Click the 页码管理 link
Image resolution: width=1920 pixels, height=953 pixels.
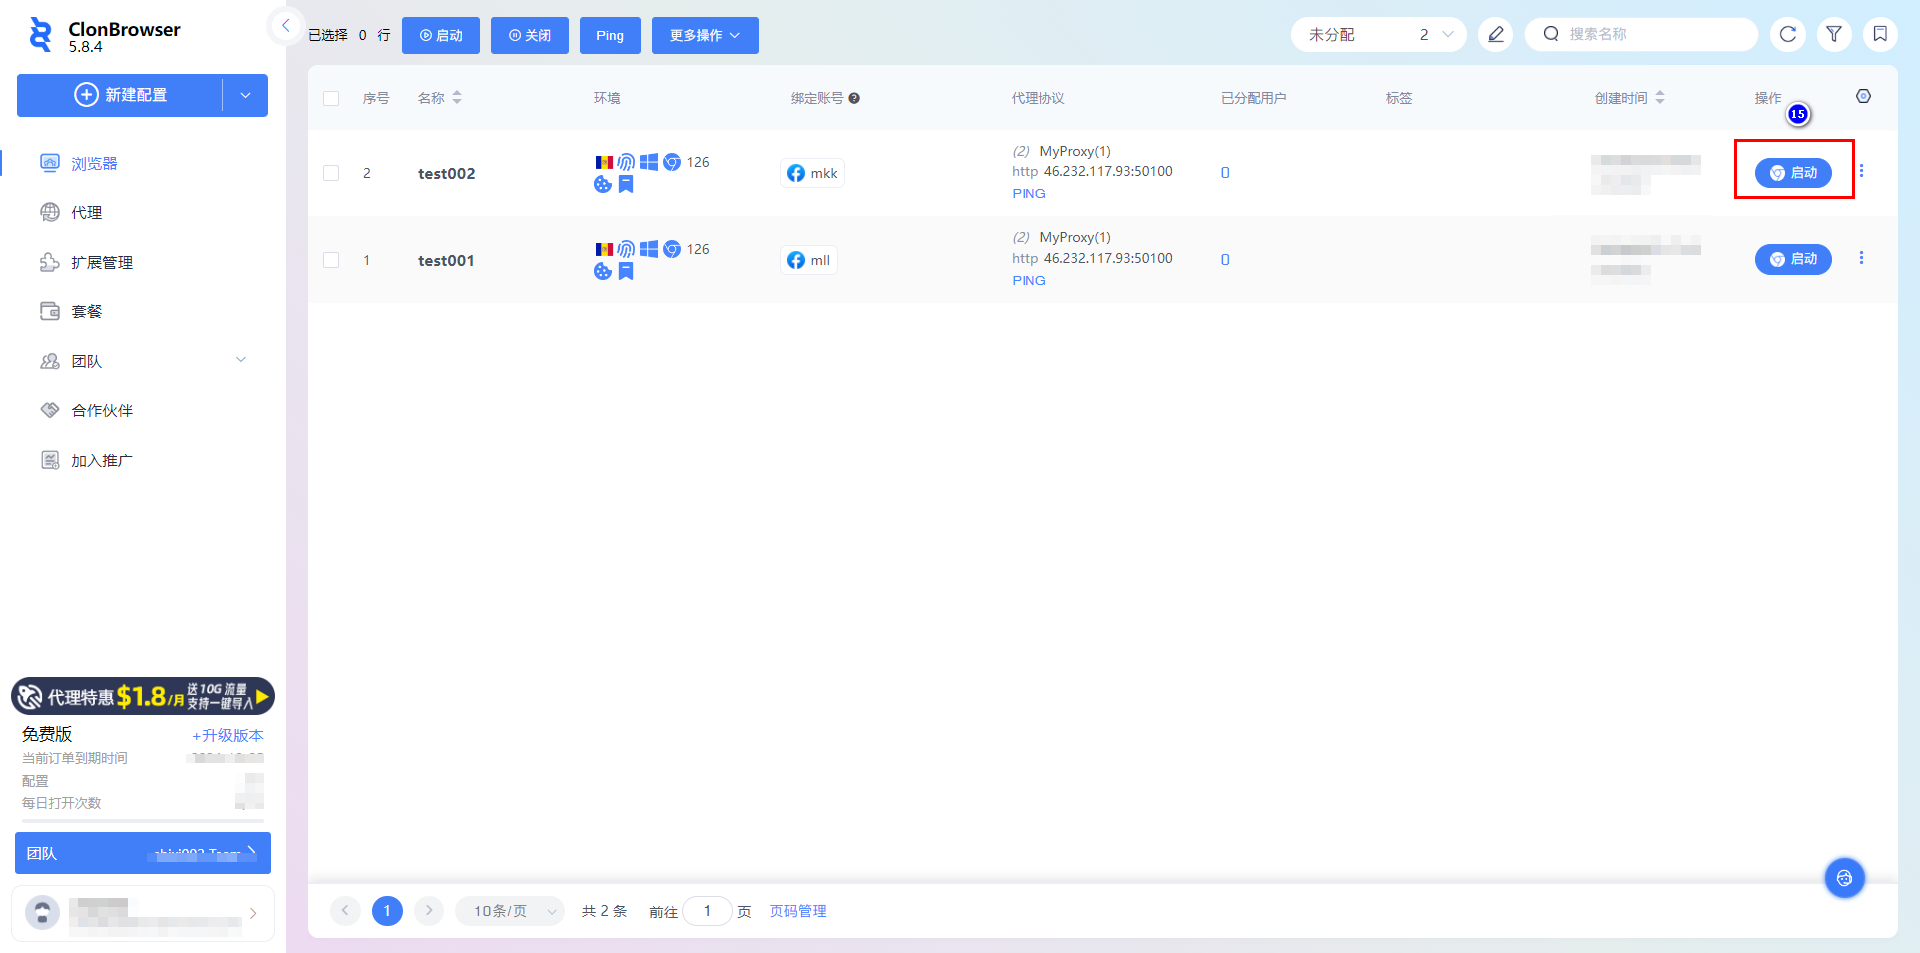pyautogui.click(x=797, y=911)
